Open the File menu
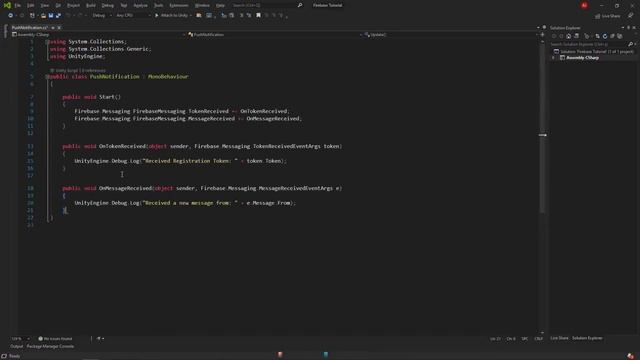 pos(18,5)
